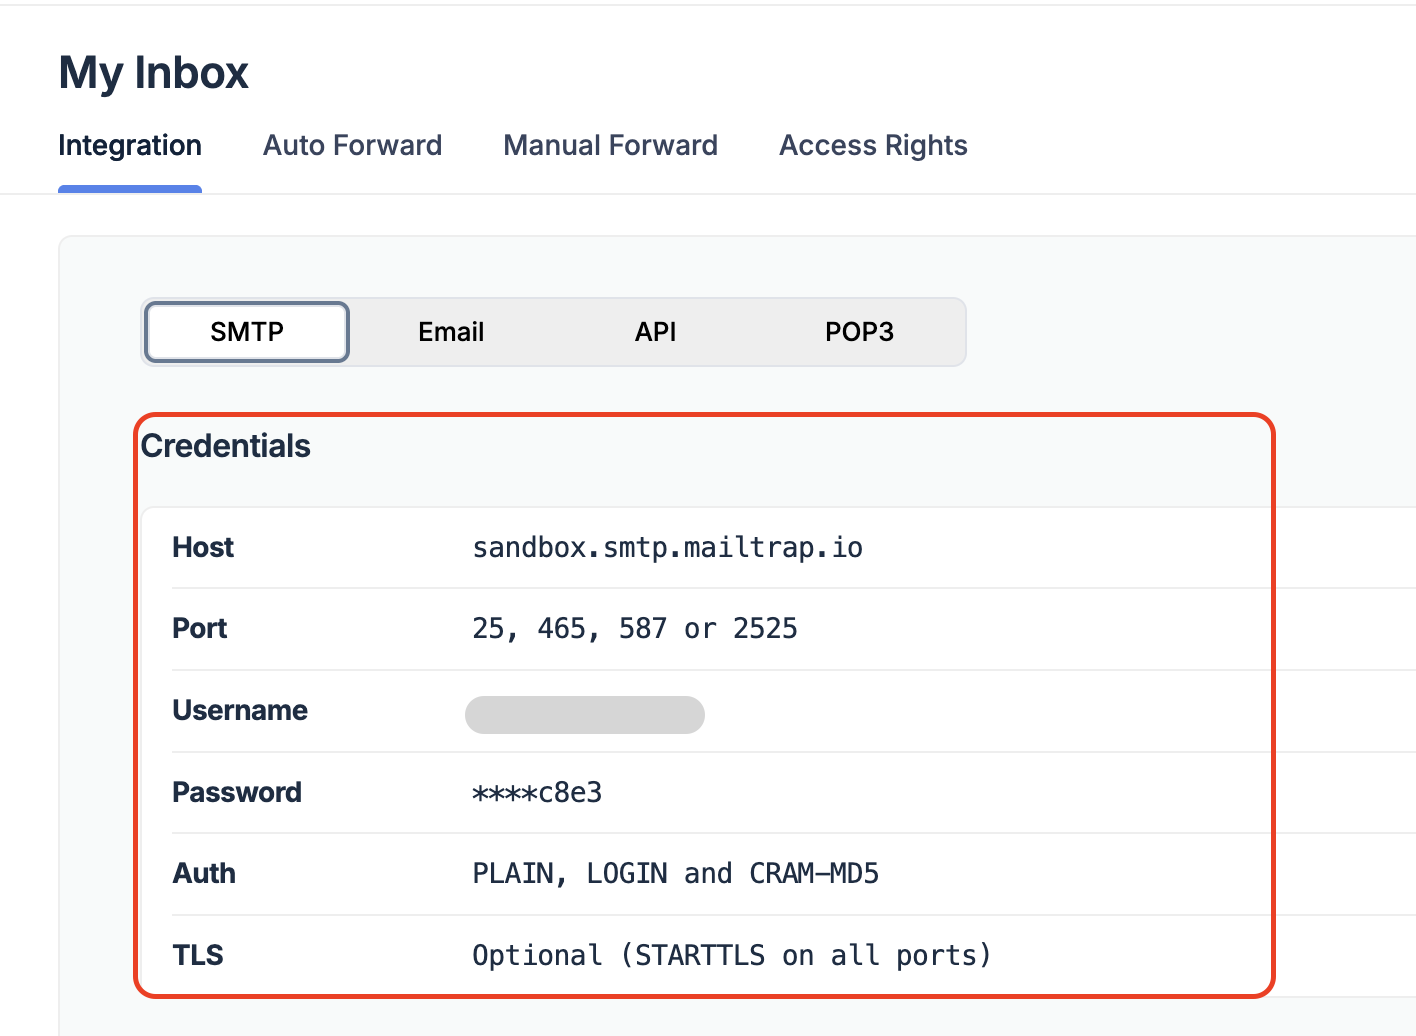Click the Host row label
The height and width of the screenshot is (1036, 1416).
click(203, 547)
